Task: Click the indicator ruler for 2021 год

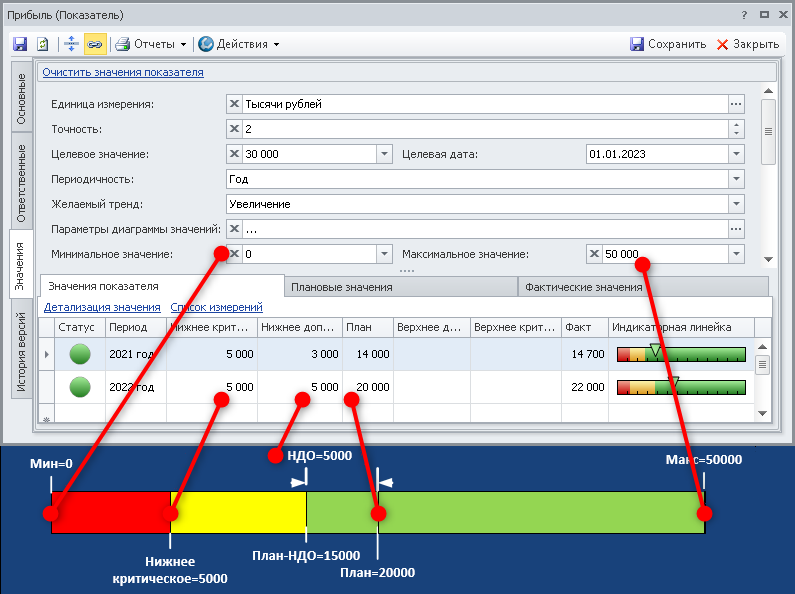Action: (681, 354)
